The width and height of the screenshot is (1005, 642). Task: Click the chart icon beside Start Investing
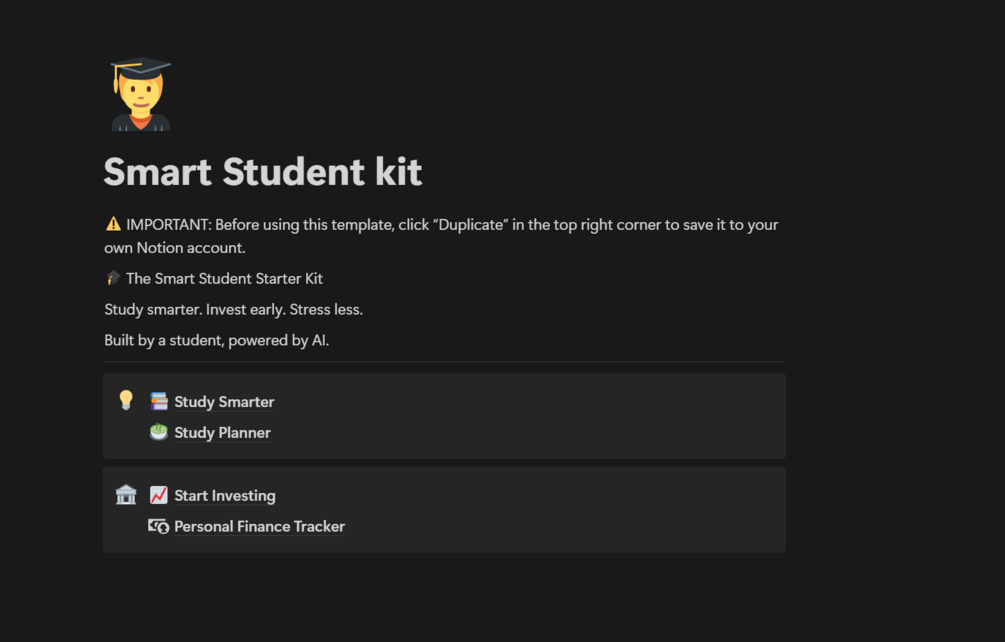[x=159, y=495]
